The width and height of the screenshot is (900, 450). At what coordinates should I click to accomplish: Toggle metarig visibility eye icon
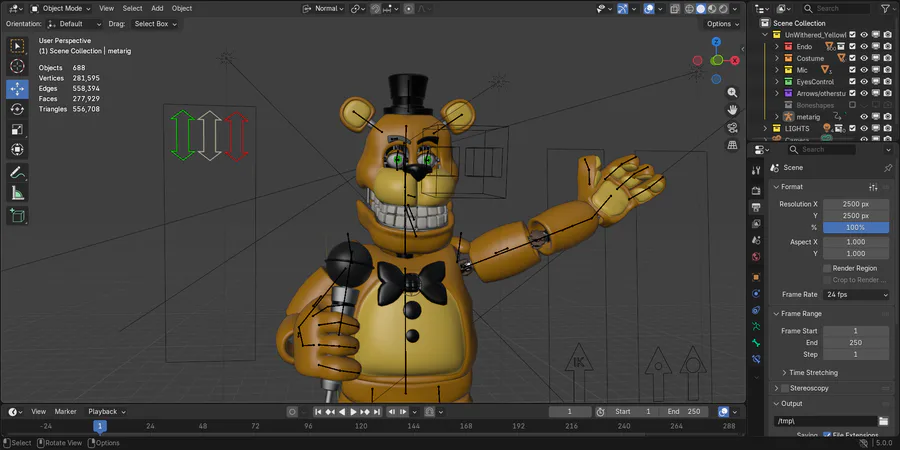pyautogui.click(x=864, y=117)
